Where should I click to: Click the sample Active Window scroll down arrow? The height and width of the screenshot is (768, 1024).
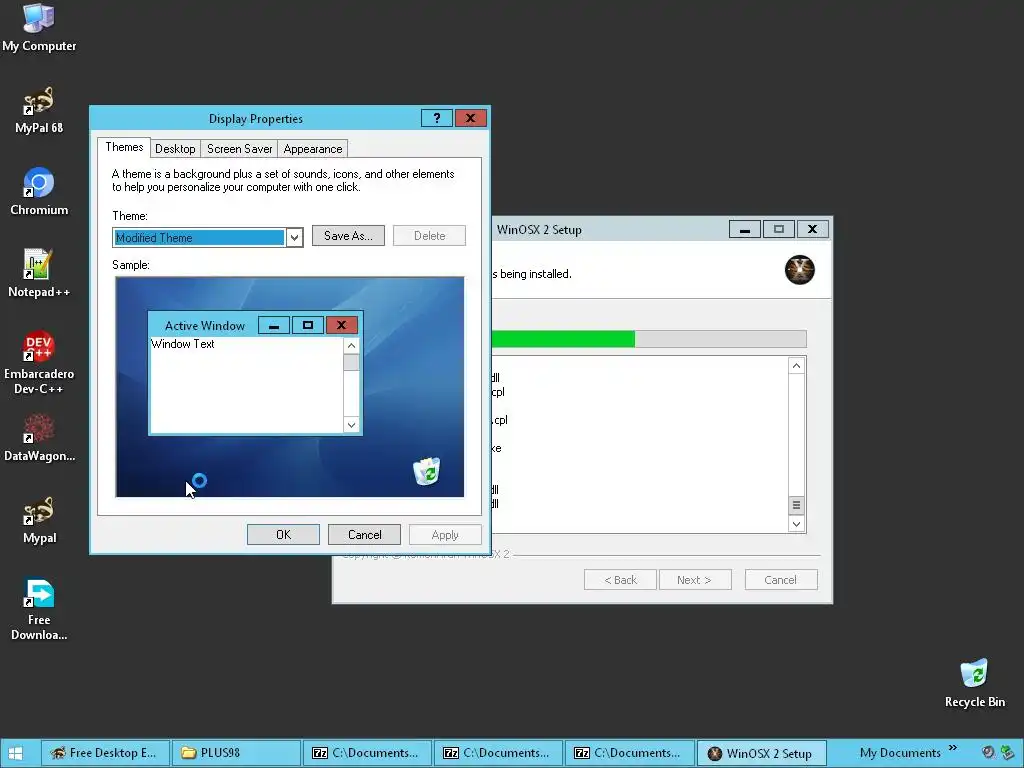(x=351, y=425)
